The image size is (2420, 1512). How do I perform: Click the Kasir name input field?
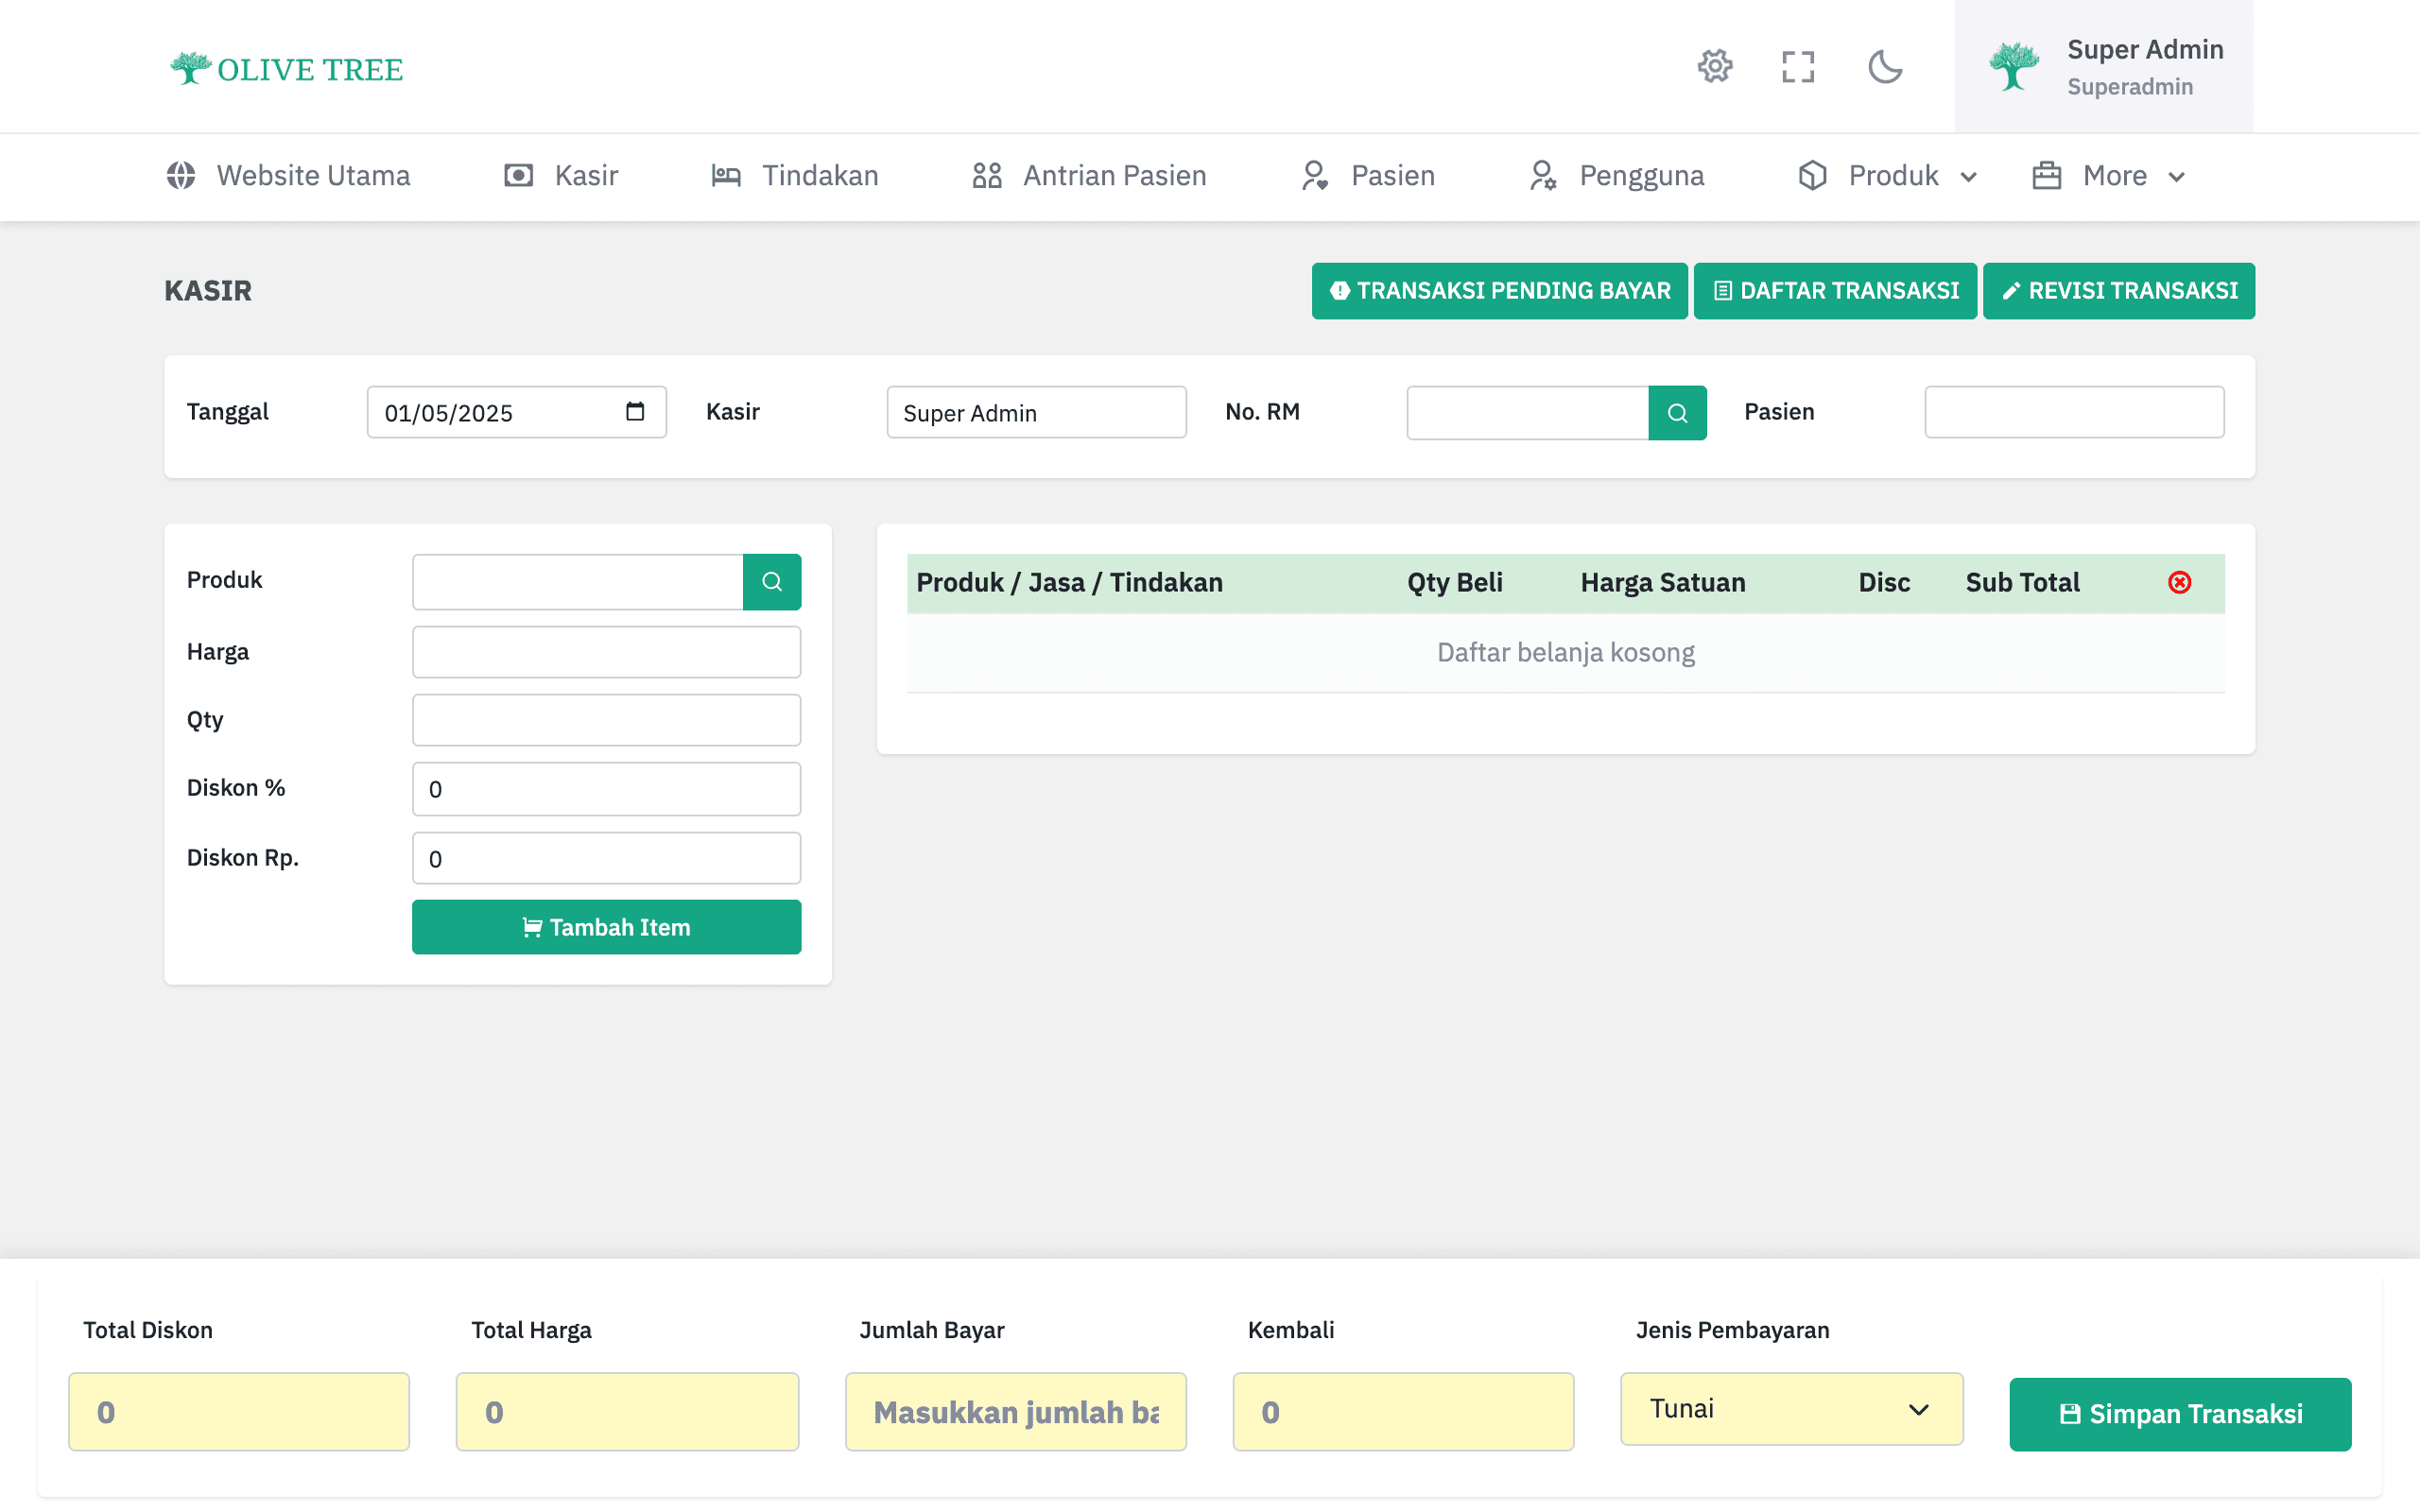click(x=1036, y=412)
